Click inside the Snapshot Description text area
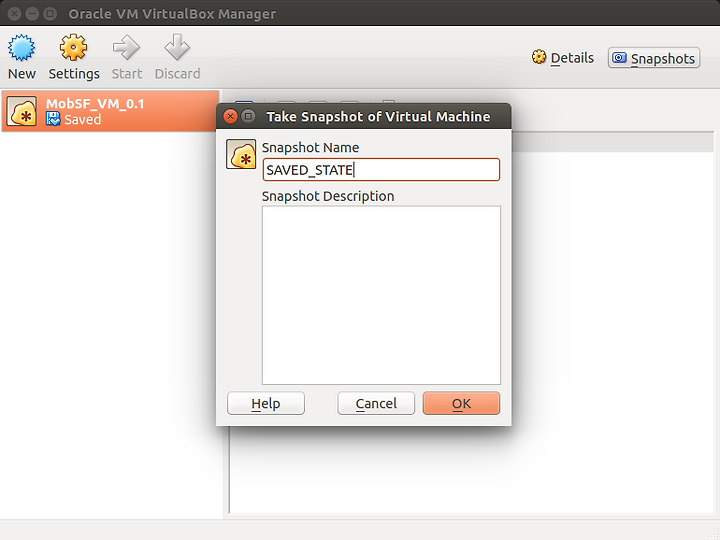 click(x=381, y=295)
